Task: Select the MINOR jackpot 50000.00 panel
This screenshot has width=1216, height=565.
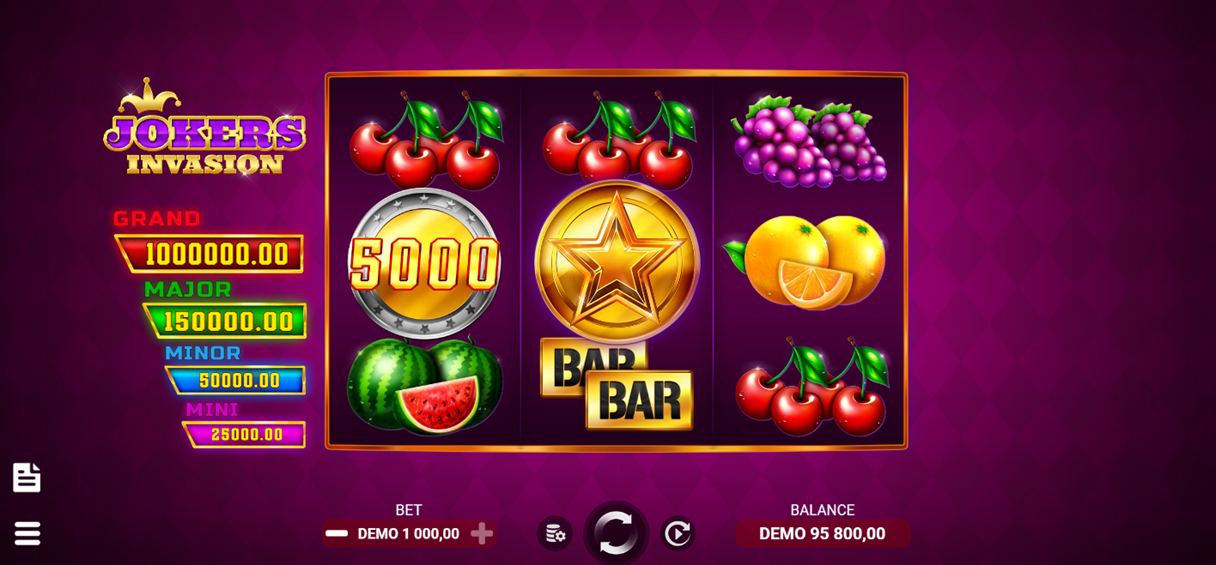Action: tap(236, 380)
